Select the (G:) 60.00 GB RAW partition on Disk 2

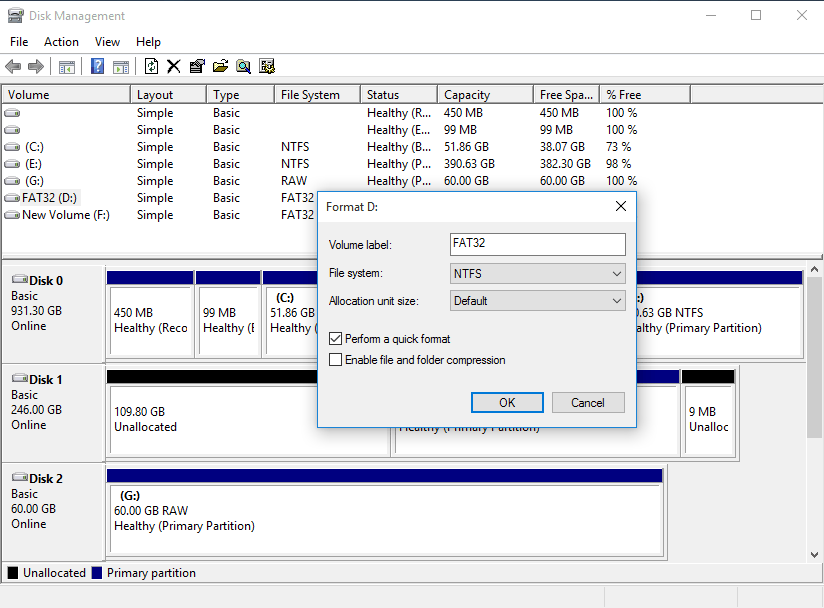click(385, 512)
